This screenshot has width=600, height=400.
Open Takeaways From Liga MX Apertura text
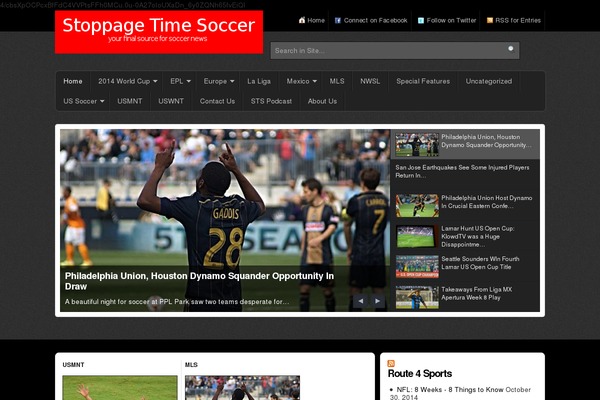coord(476,294)
